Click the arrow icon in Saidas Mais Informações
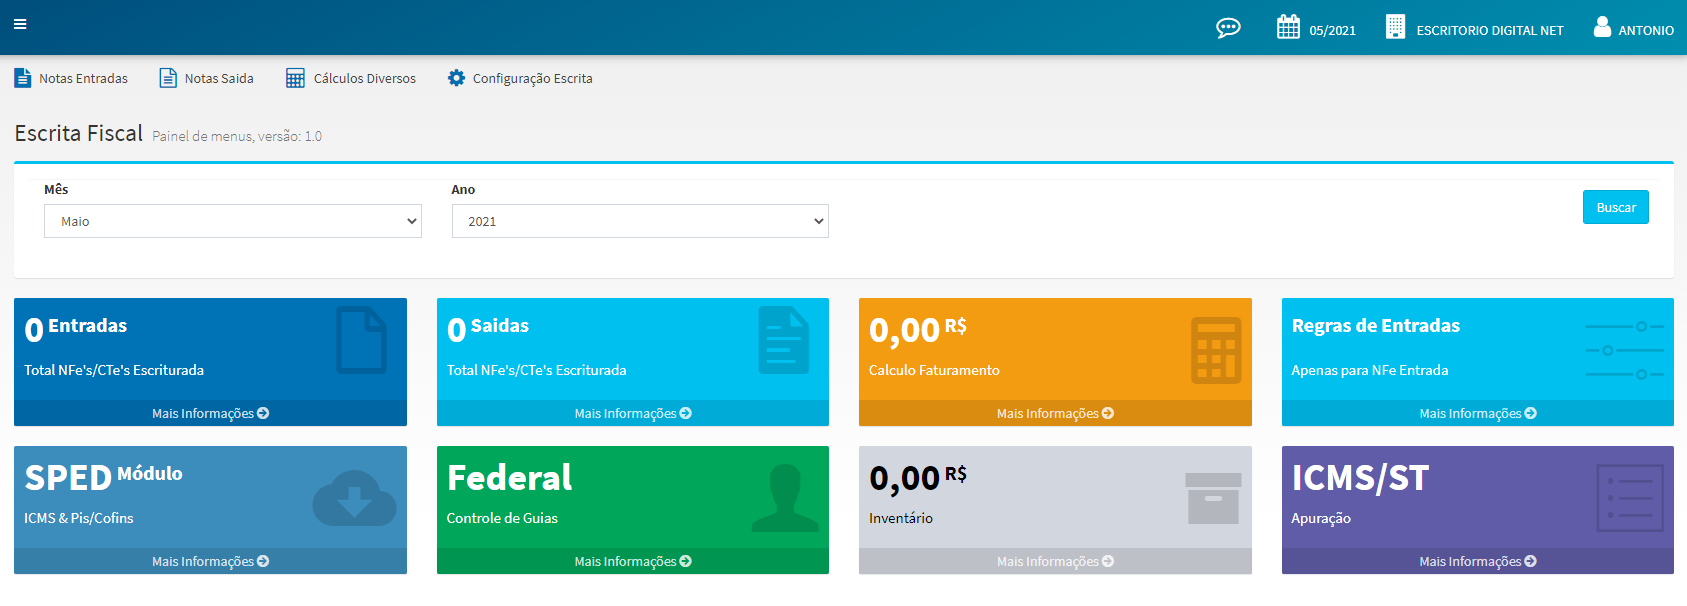Viewport: 1687px width, 606px height. 686,413
